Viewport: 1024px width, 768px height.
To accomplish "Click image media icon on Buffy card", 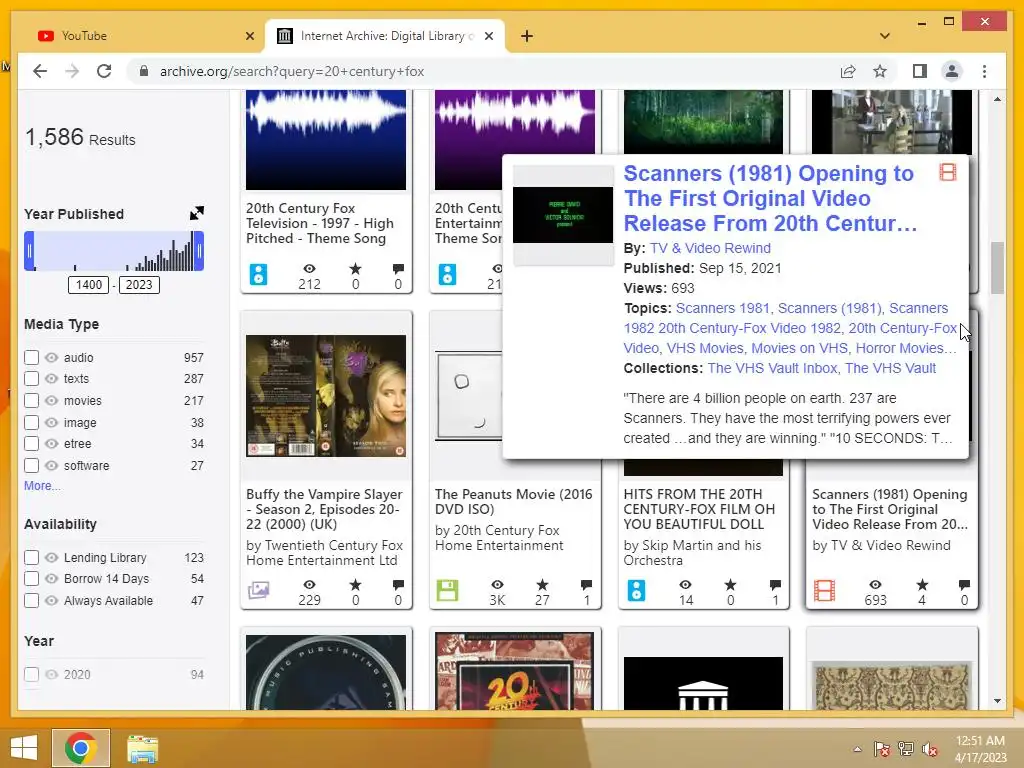I will tap(259, 590).
